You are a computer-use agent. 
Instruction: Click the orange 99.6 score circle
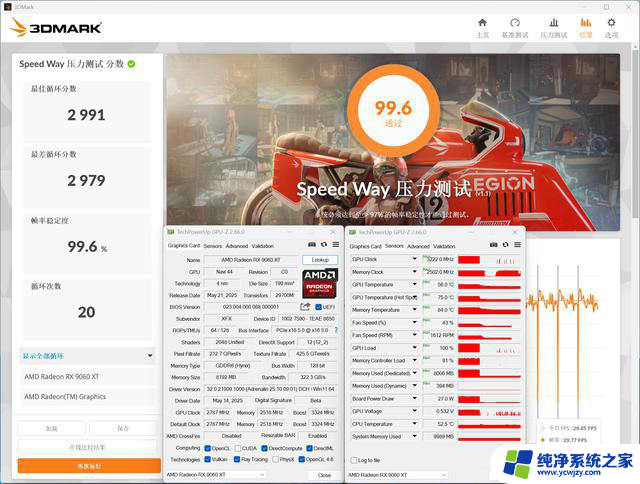pos(393,110)
